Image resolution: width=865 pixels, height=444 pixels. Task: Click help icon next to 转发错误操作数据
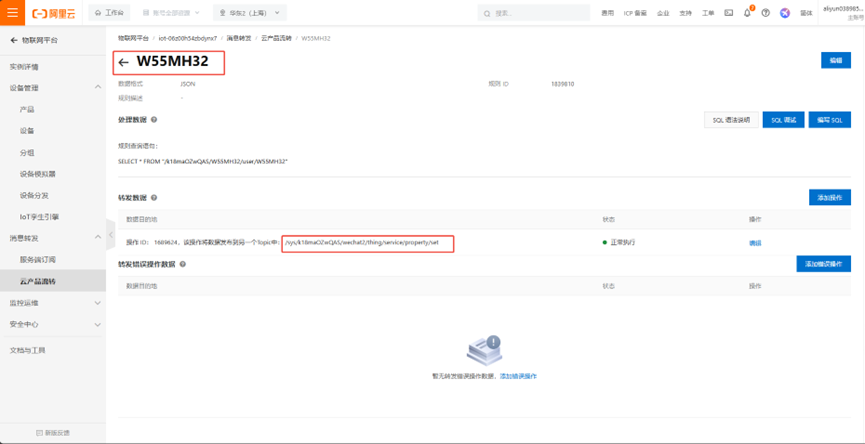[x=182, y=264]
